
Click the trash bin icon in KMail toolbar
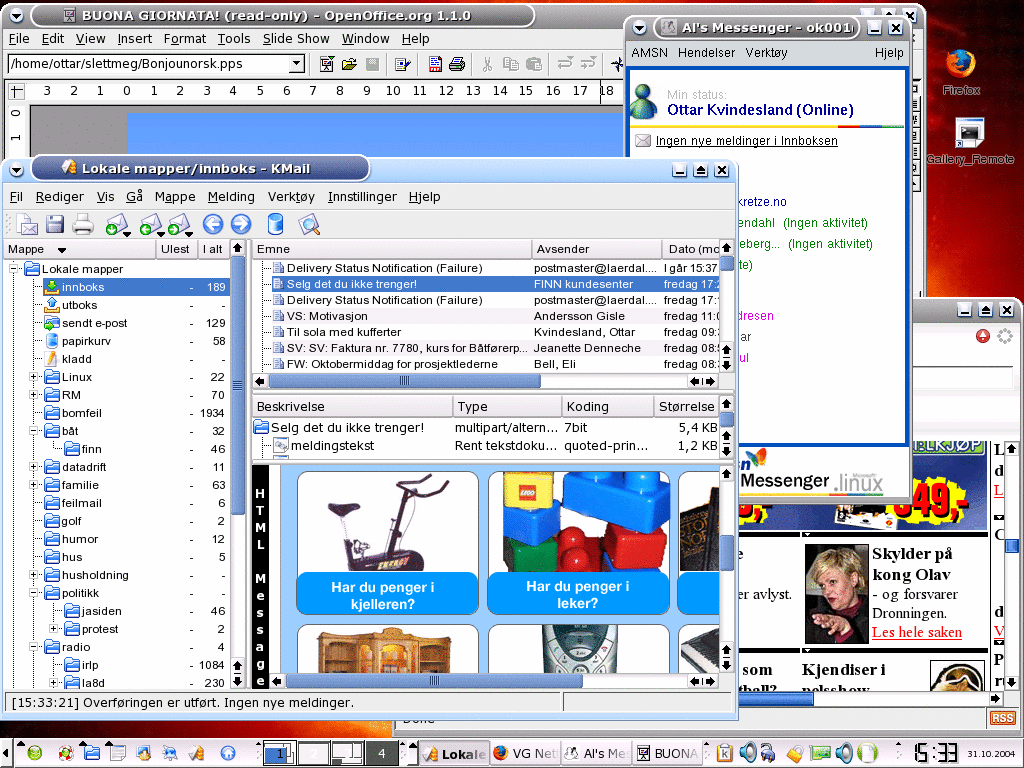click(275, 225)
